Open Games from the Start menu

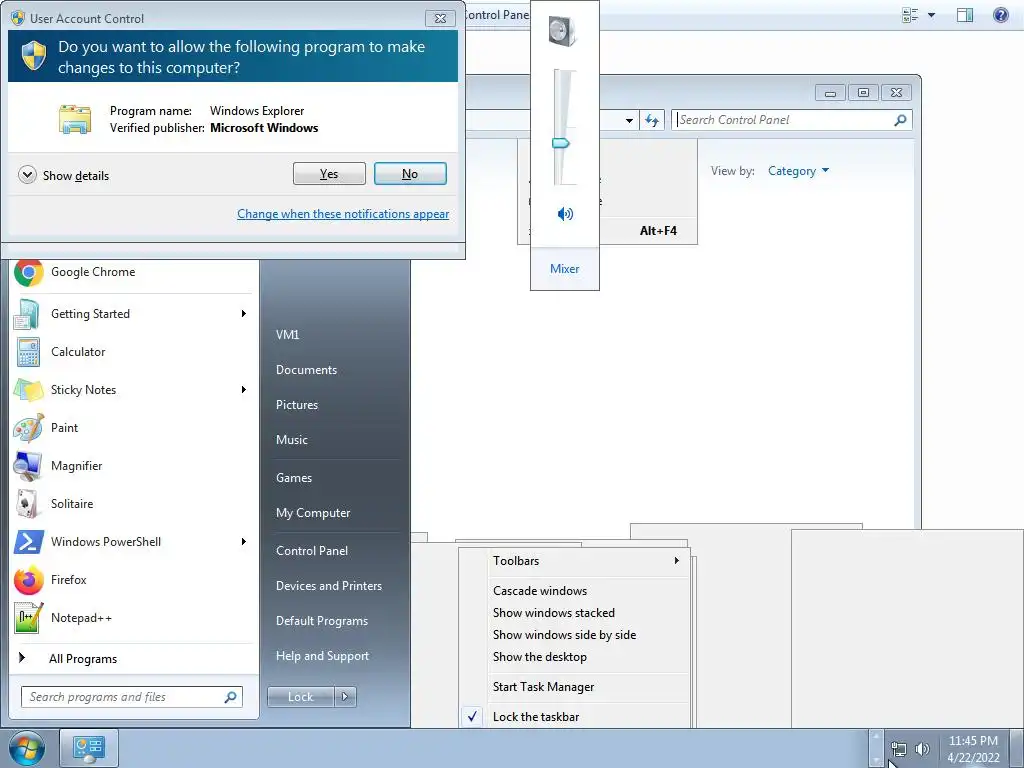click(294, 477)
